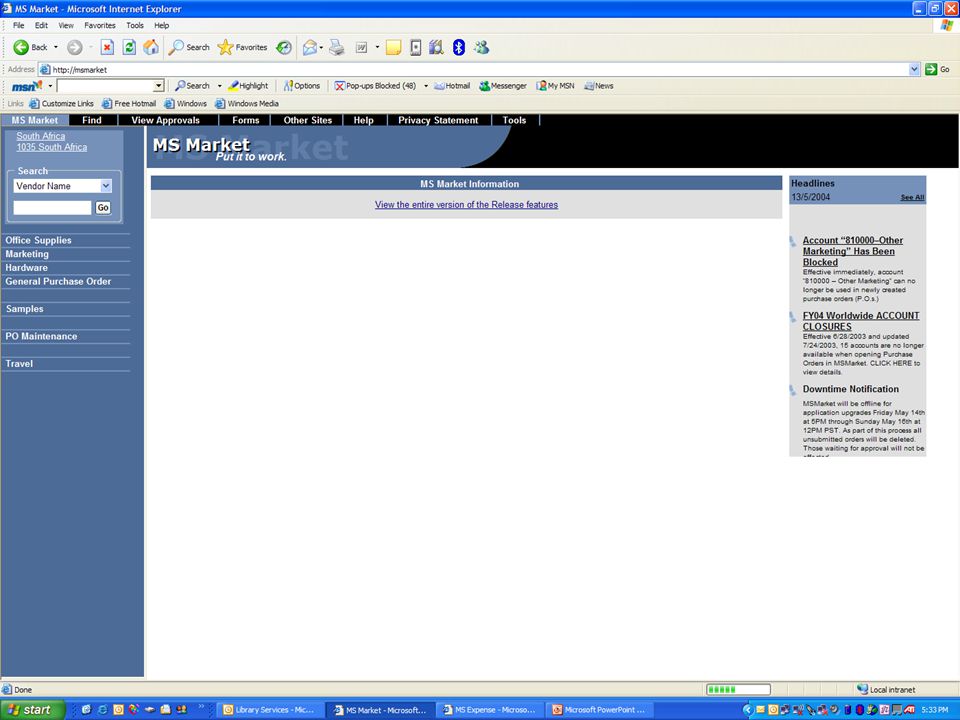Open the MSN search box dropdown

159,86
